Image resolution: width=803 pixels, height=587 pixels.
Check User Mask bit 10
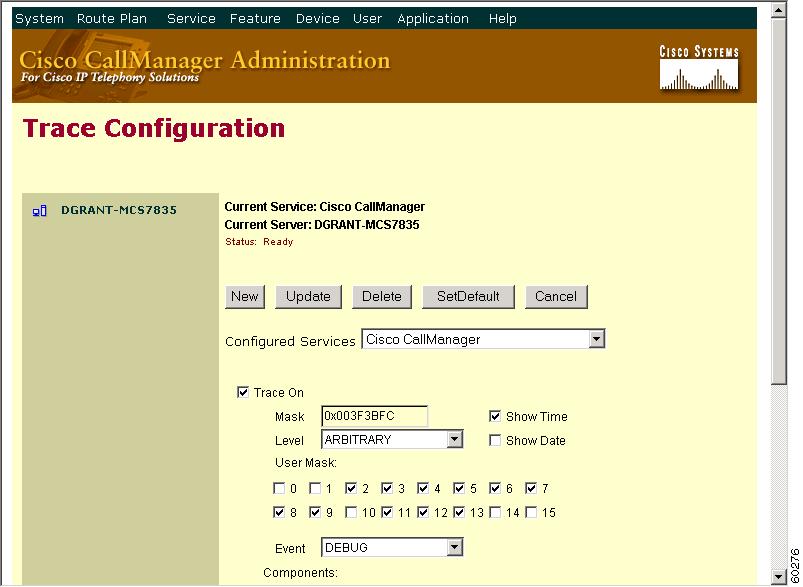(x=351, y=512)
